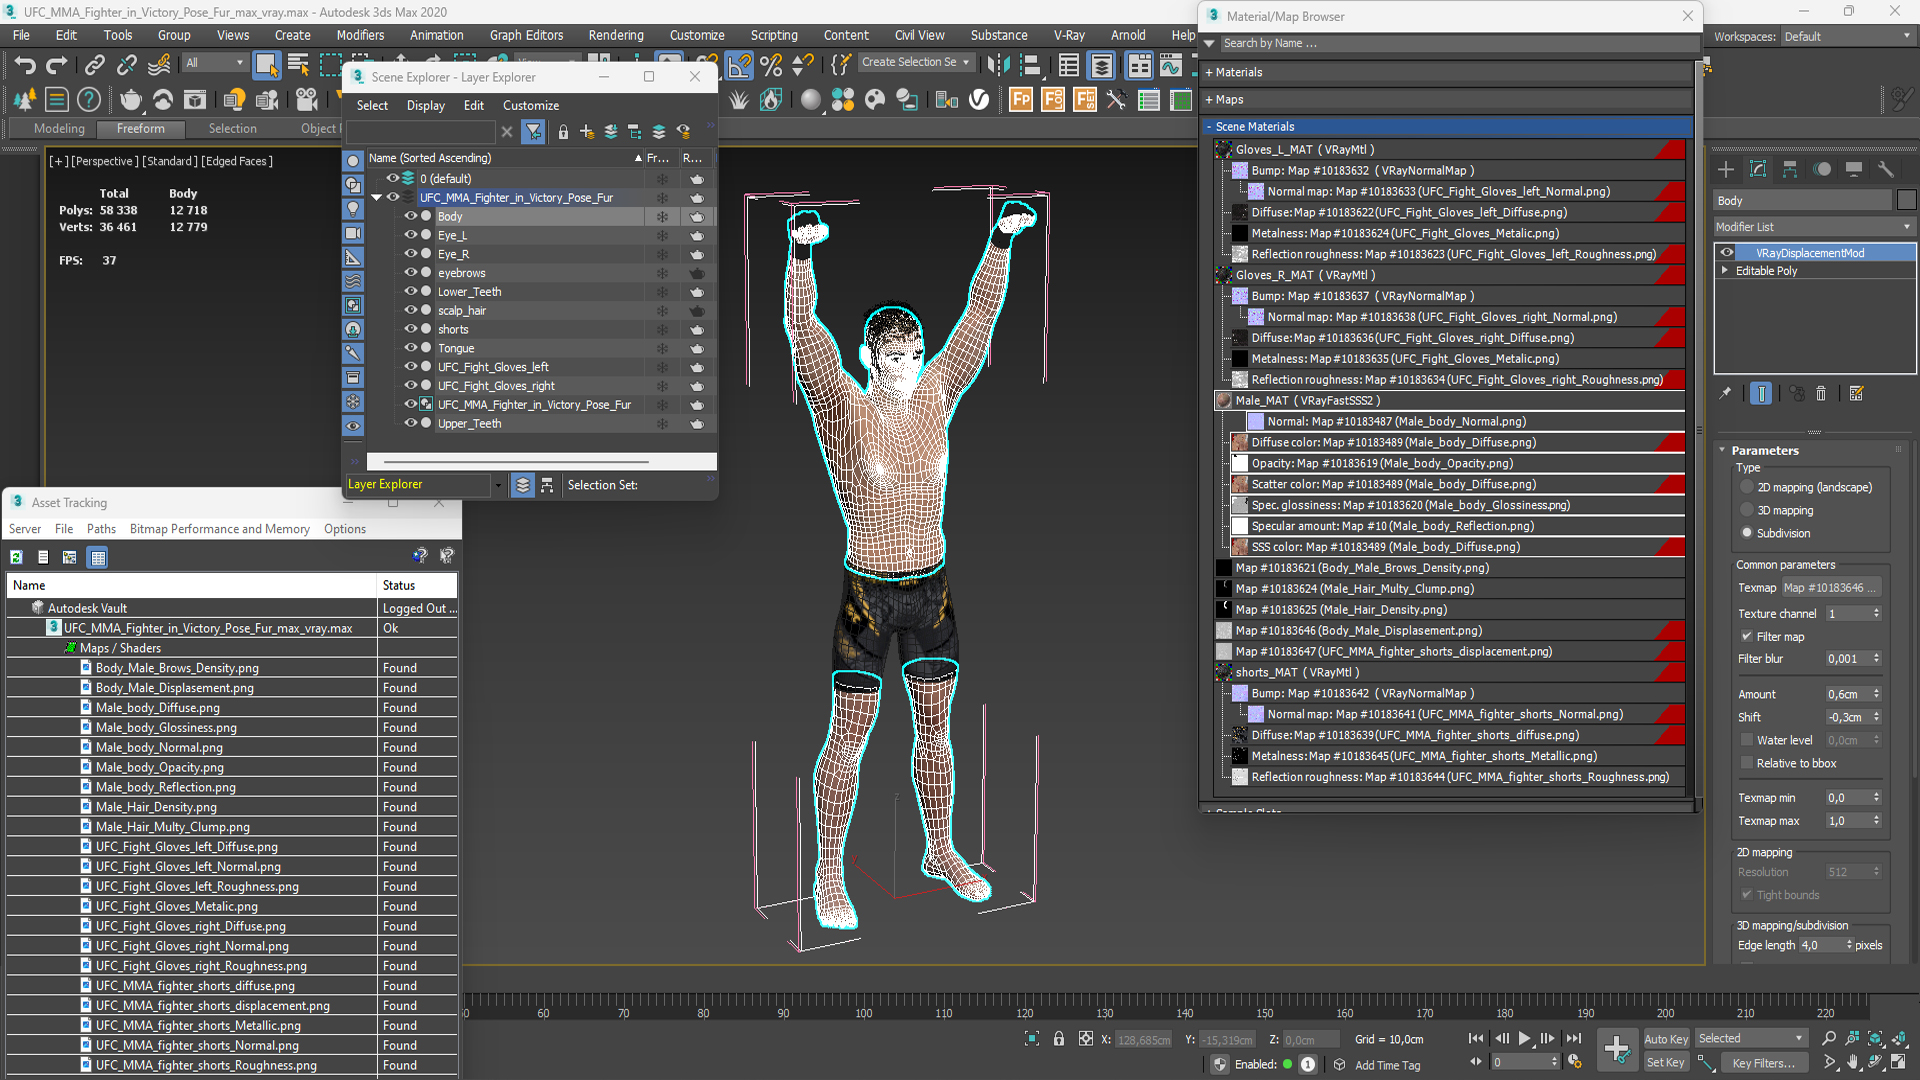The width and height of the screenshot is (1920, 1080).
Task: Click the Pan View hand icon
Action: (x=1852, y=1062)
